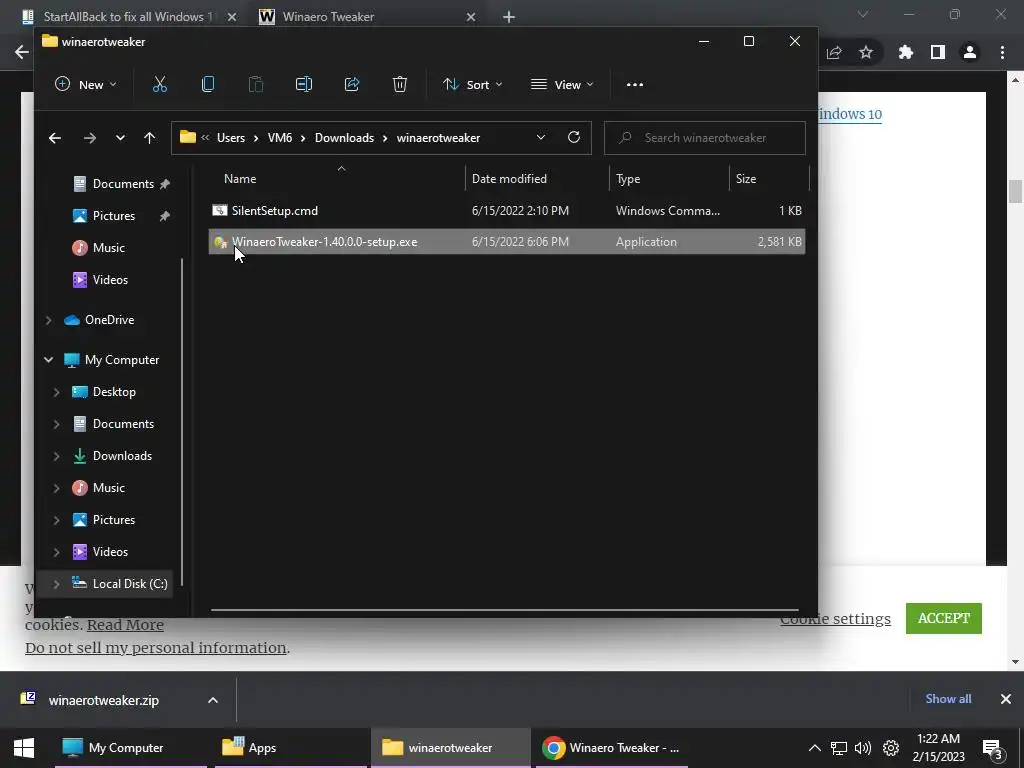Click the Type column header
Screen dimensions: 1024x768
tap(628, 178)
